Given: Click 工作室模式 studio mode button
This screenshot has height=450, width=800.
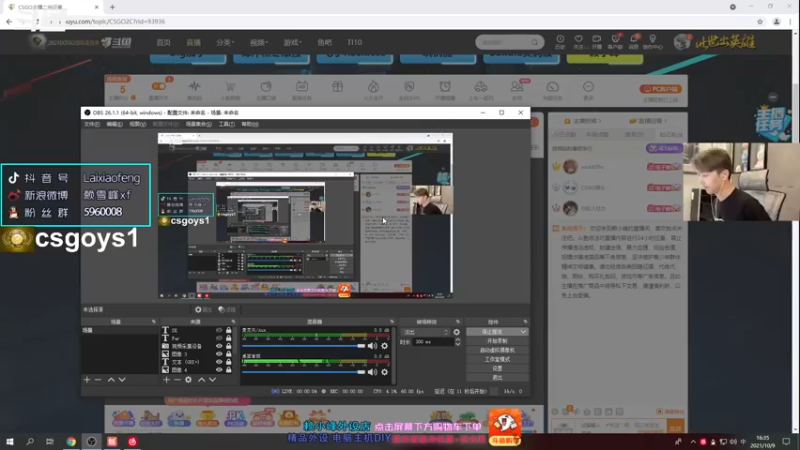Looking at the screenshot, I should pos(497,359).
